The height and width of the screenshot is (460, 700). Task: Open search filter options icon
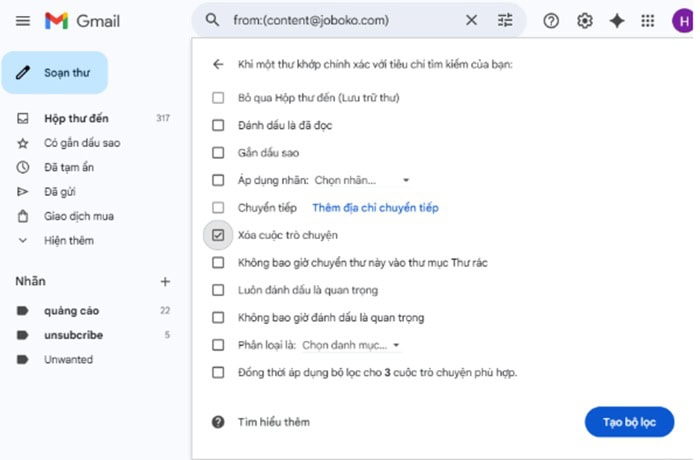pos(505,20)
